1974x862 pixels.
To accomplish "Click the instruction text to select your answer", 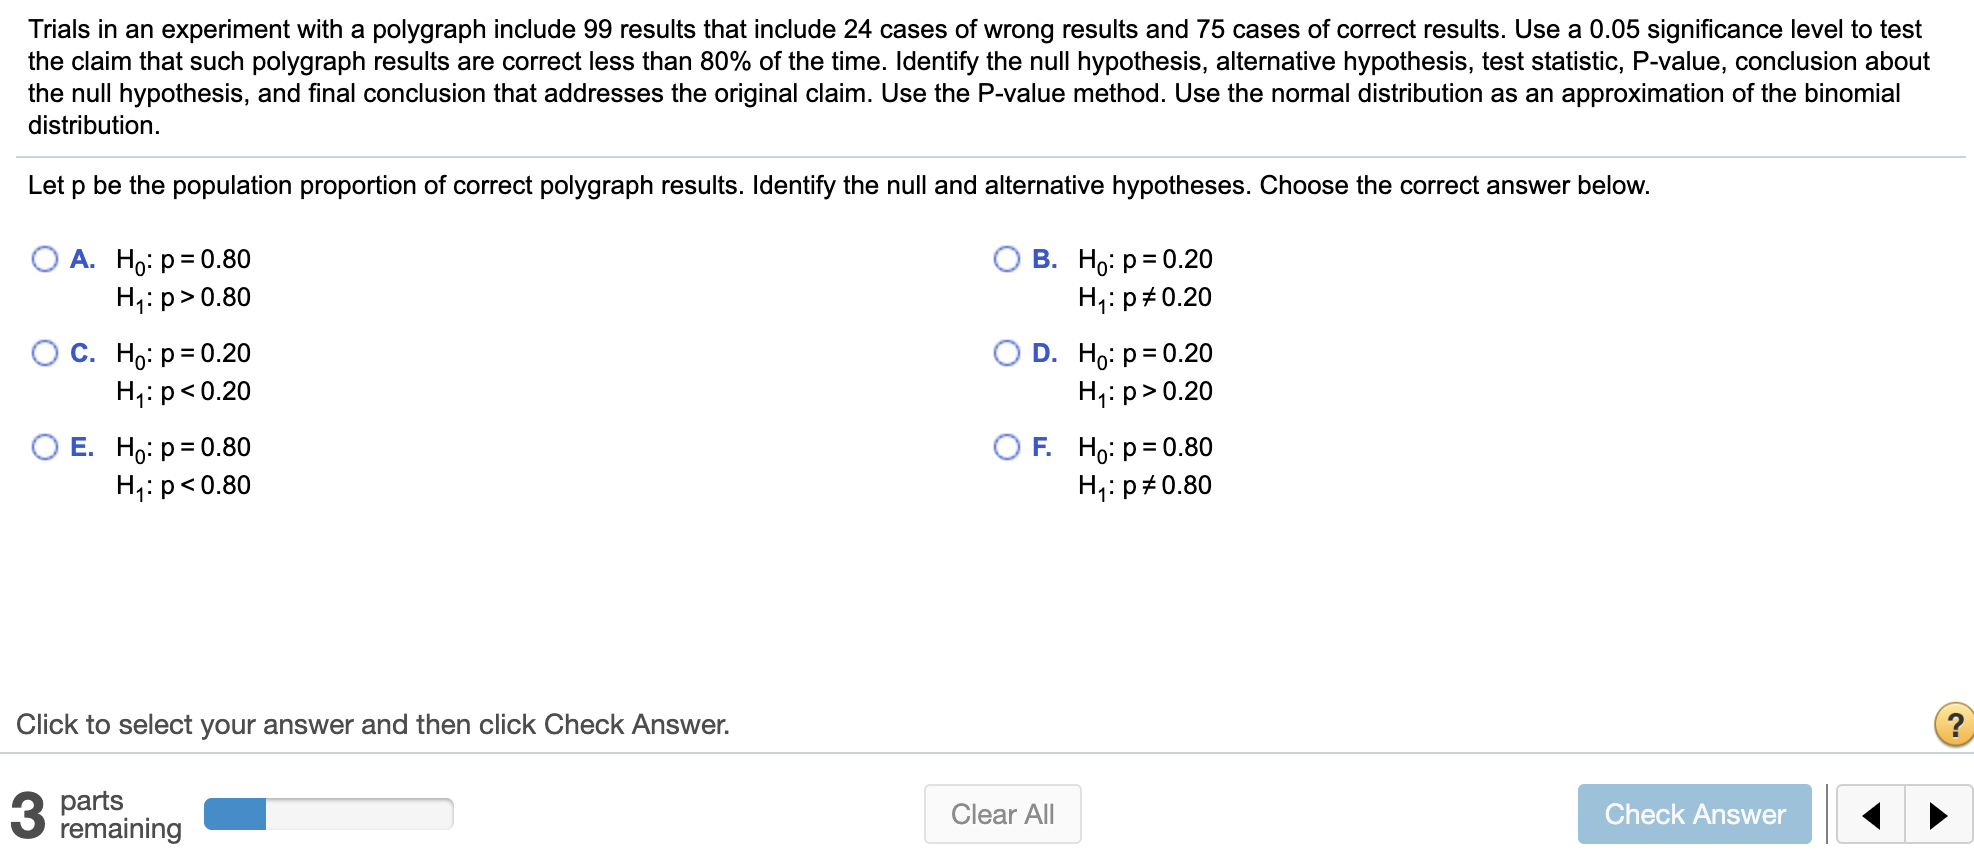I will [x=374, y=724].
